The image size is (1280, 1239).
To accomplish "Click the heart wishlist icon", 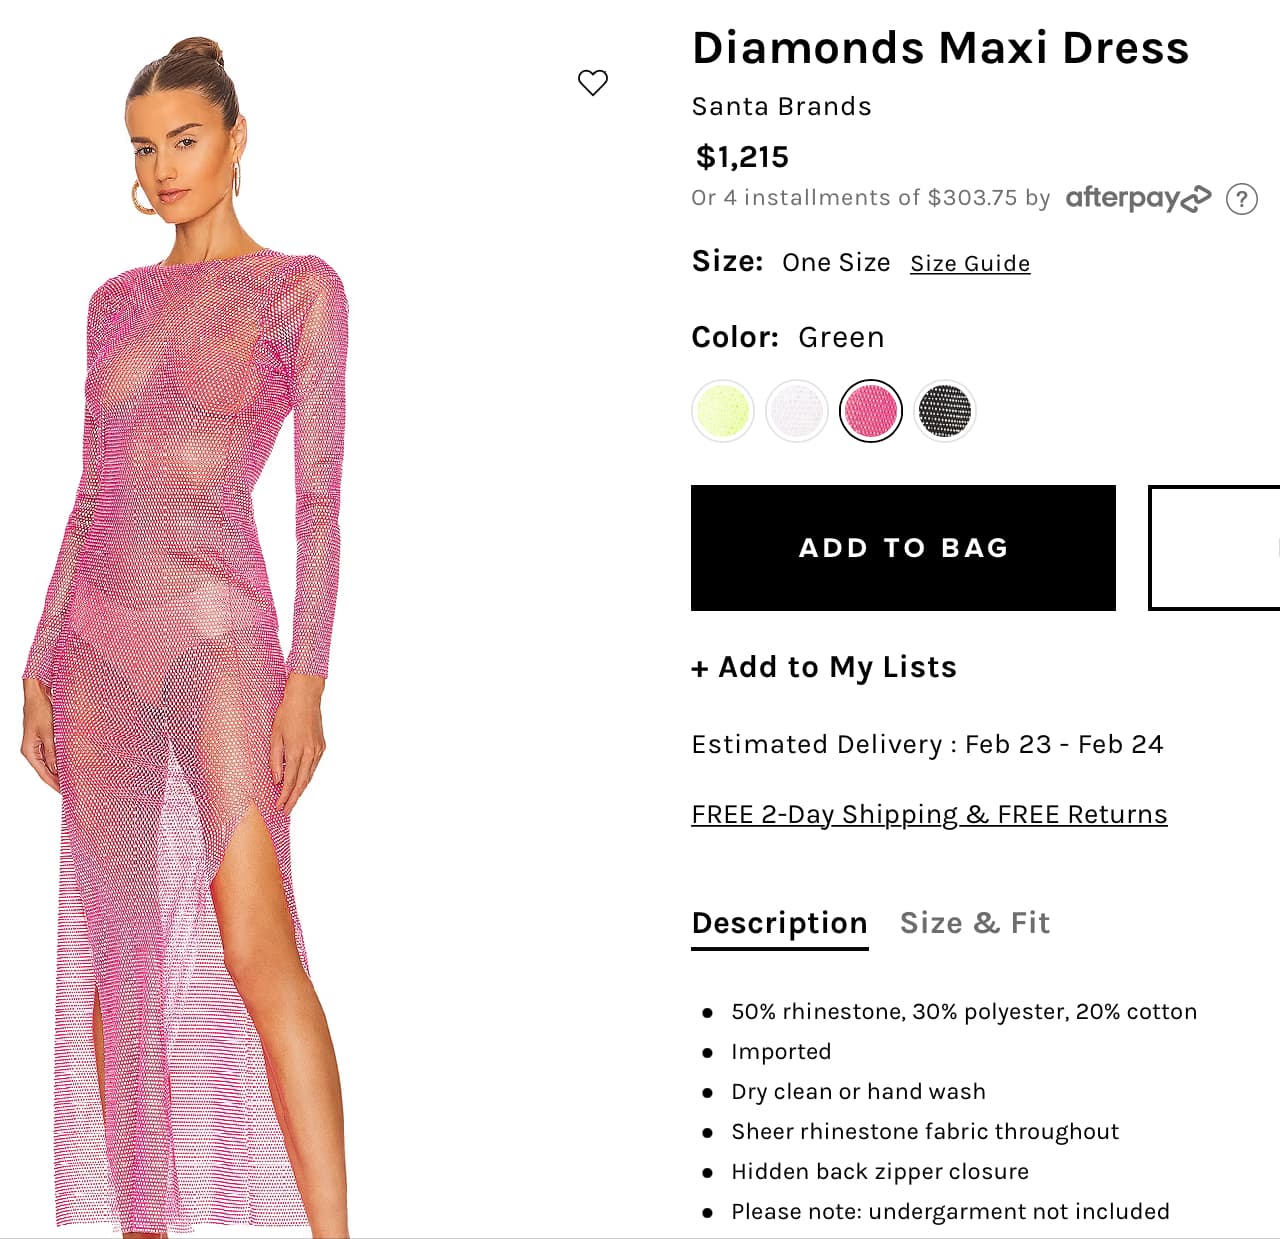I will coord(593,82).
